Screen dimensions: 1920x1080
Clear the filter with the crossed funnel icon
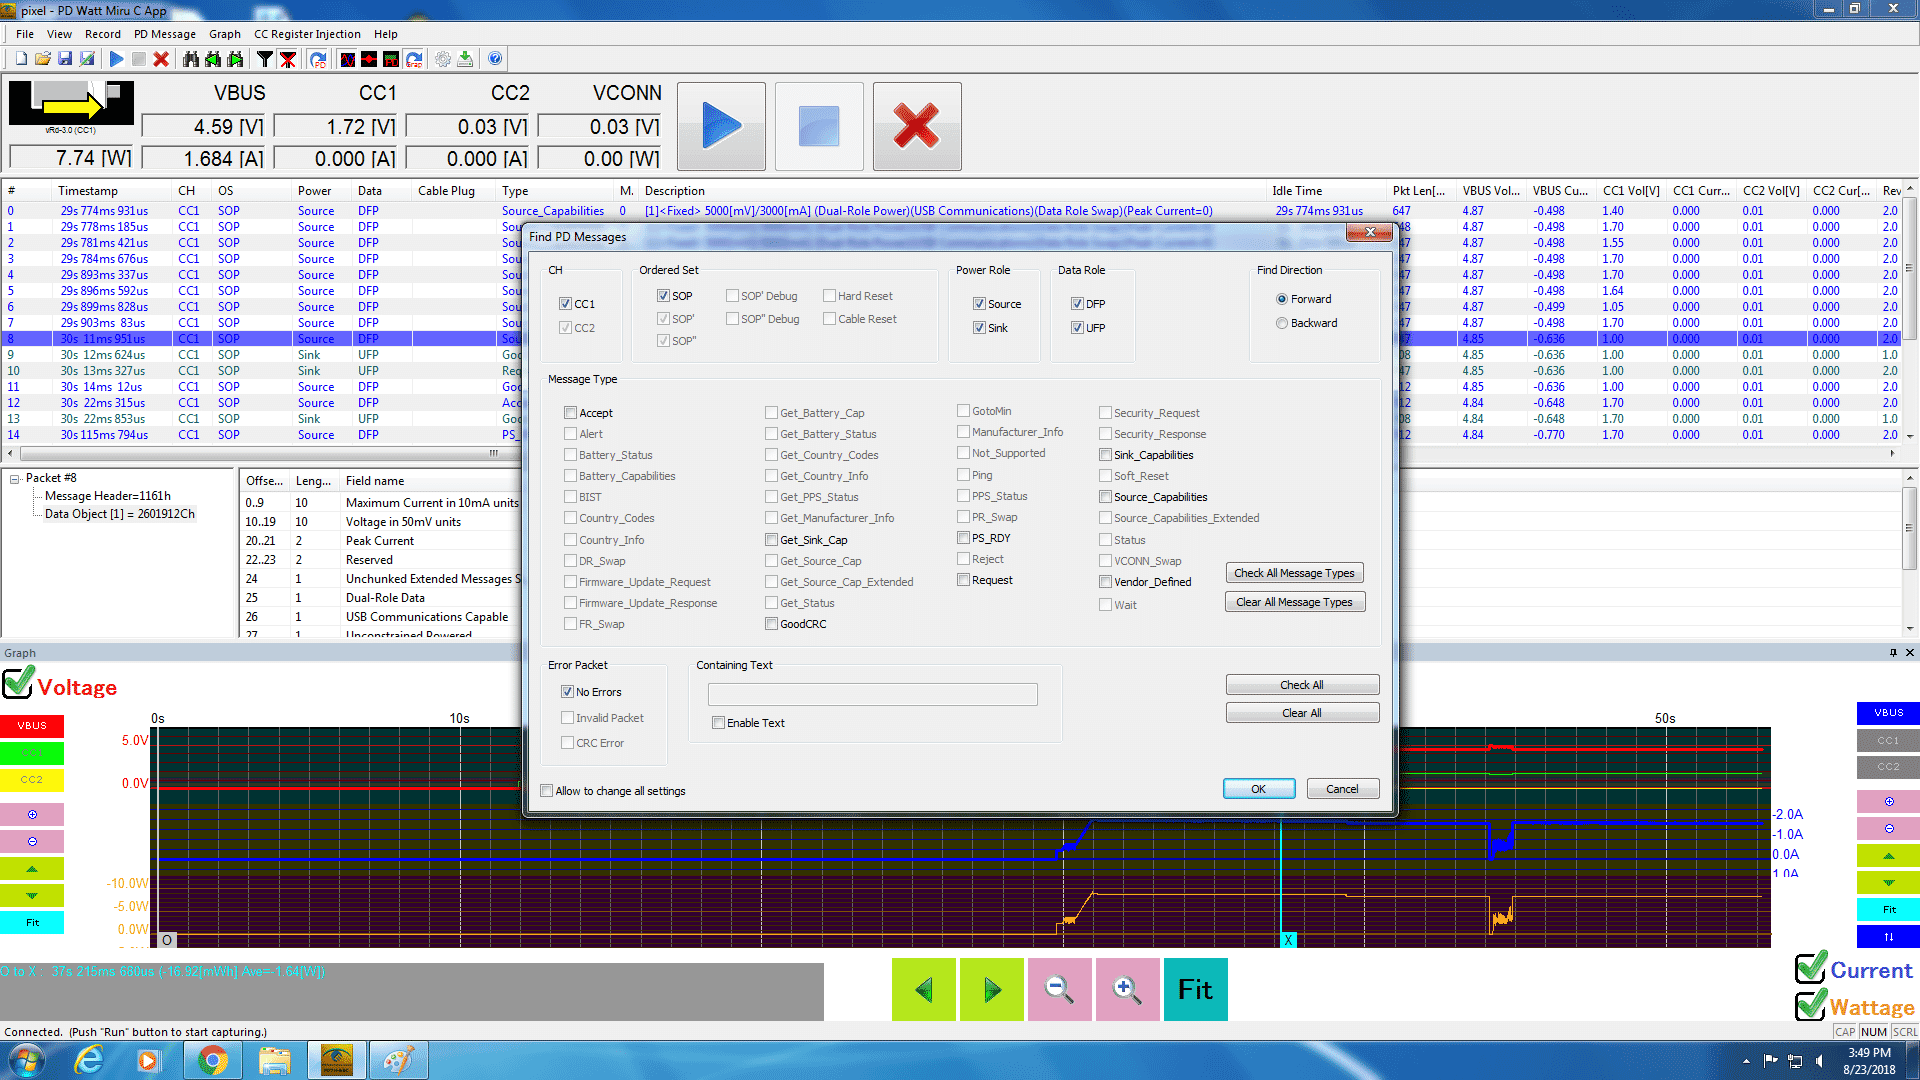coord(288,59)
